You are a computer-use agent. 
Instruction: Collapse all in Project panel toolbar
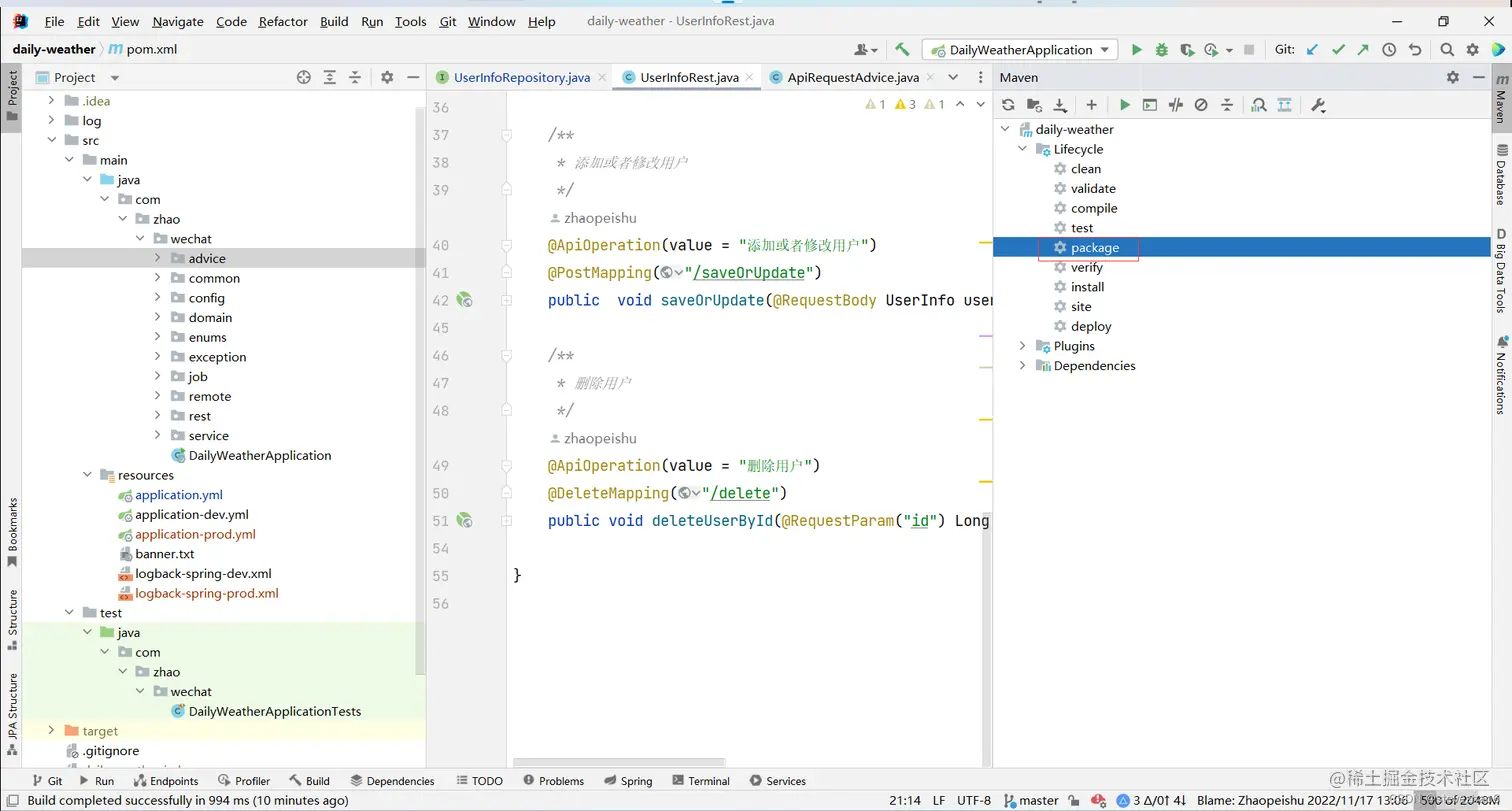[355, 77]
